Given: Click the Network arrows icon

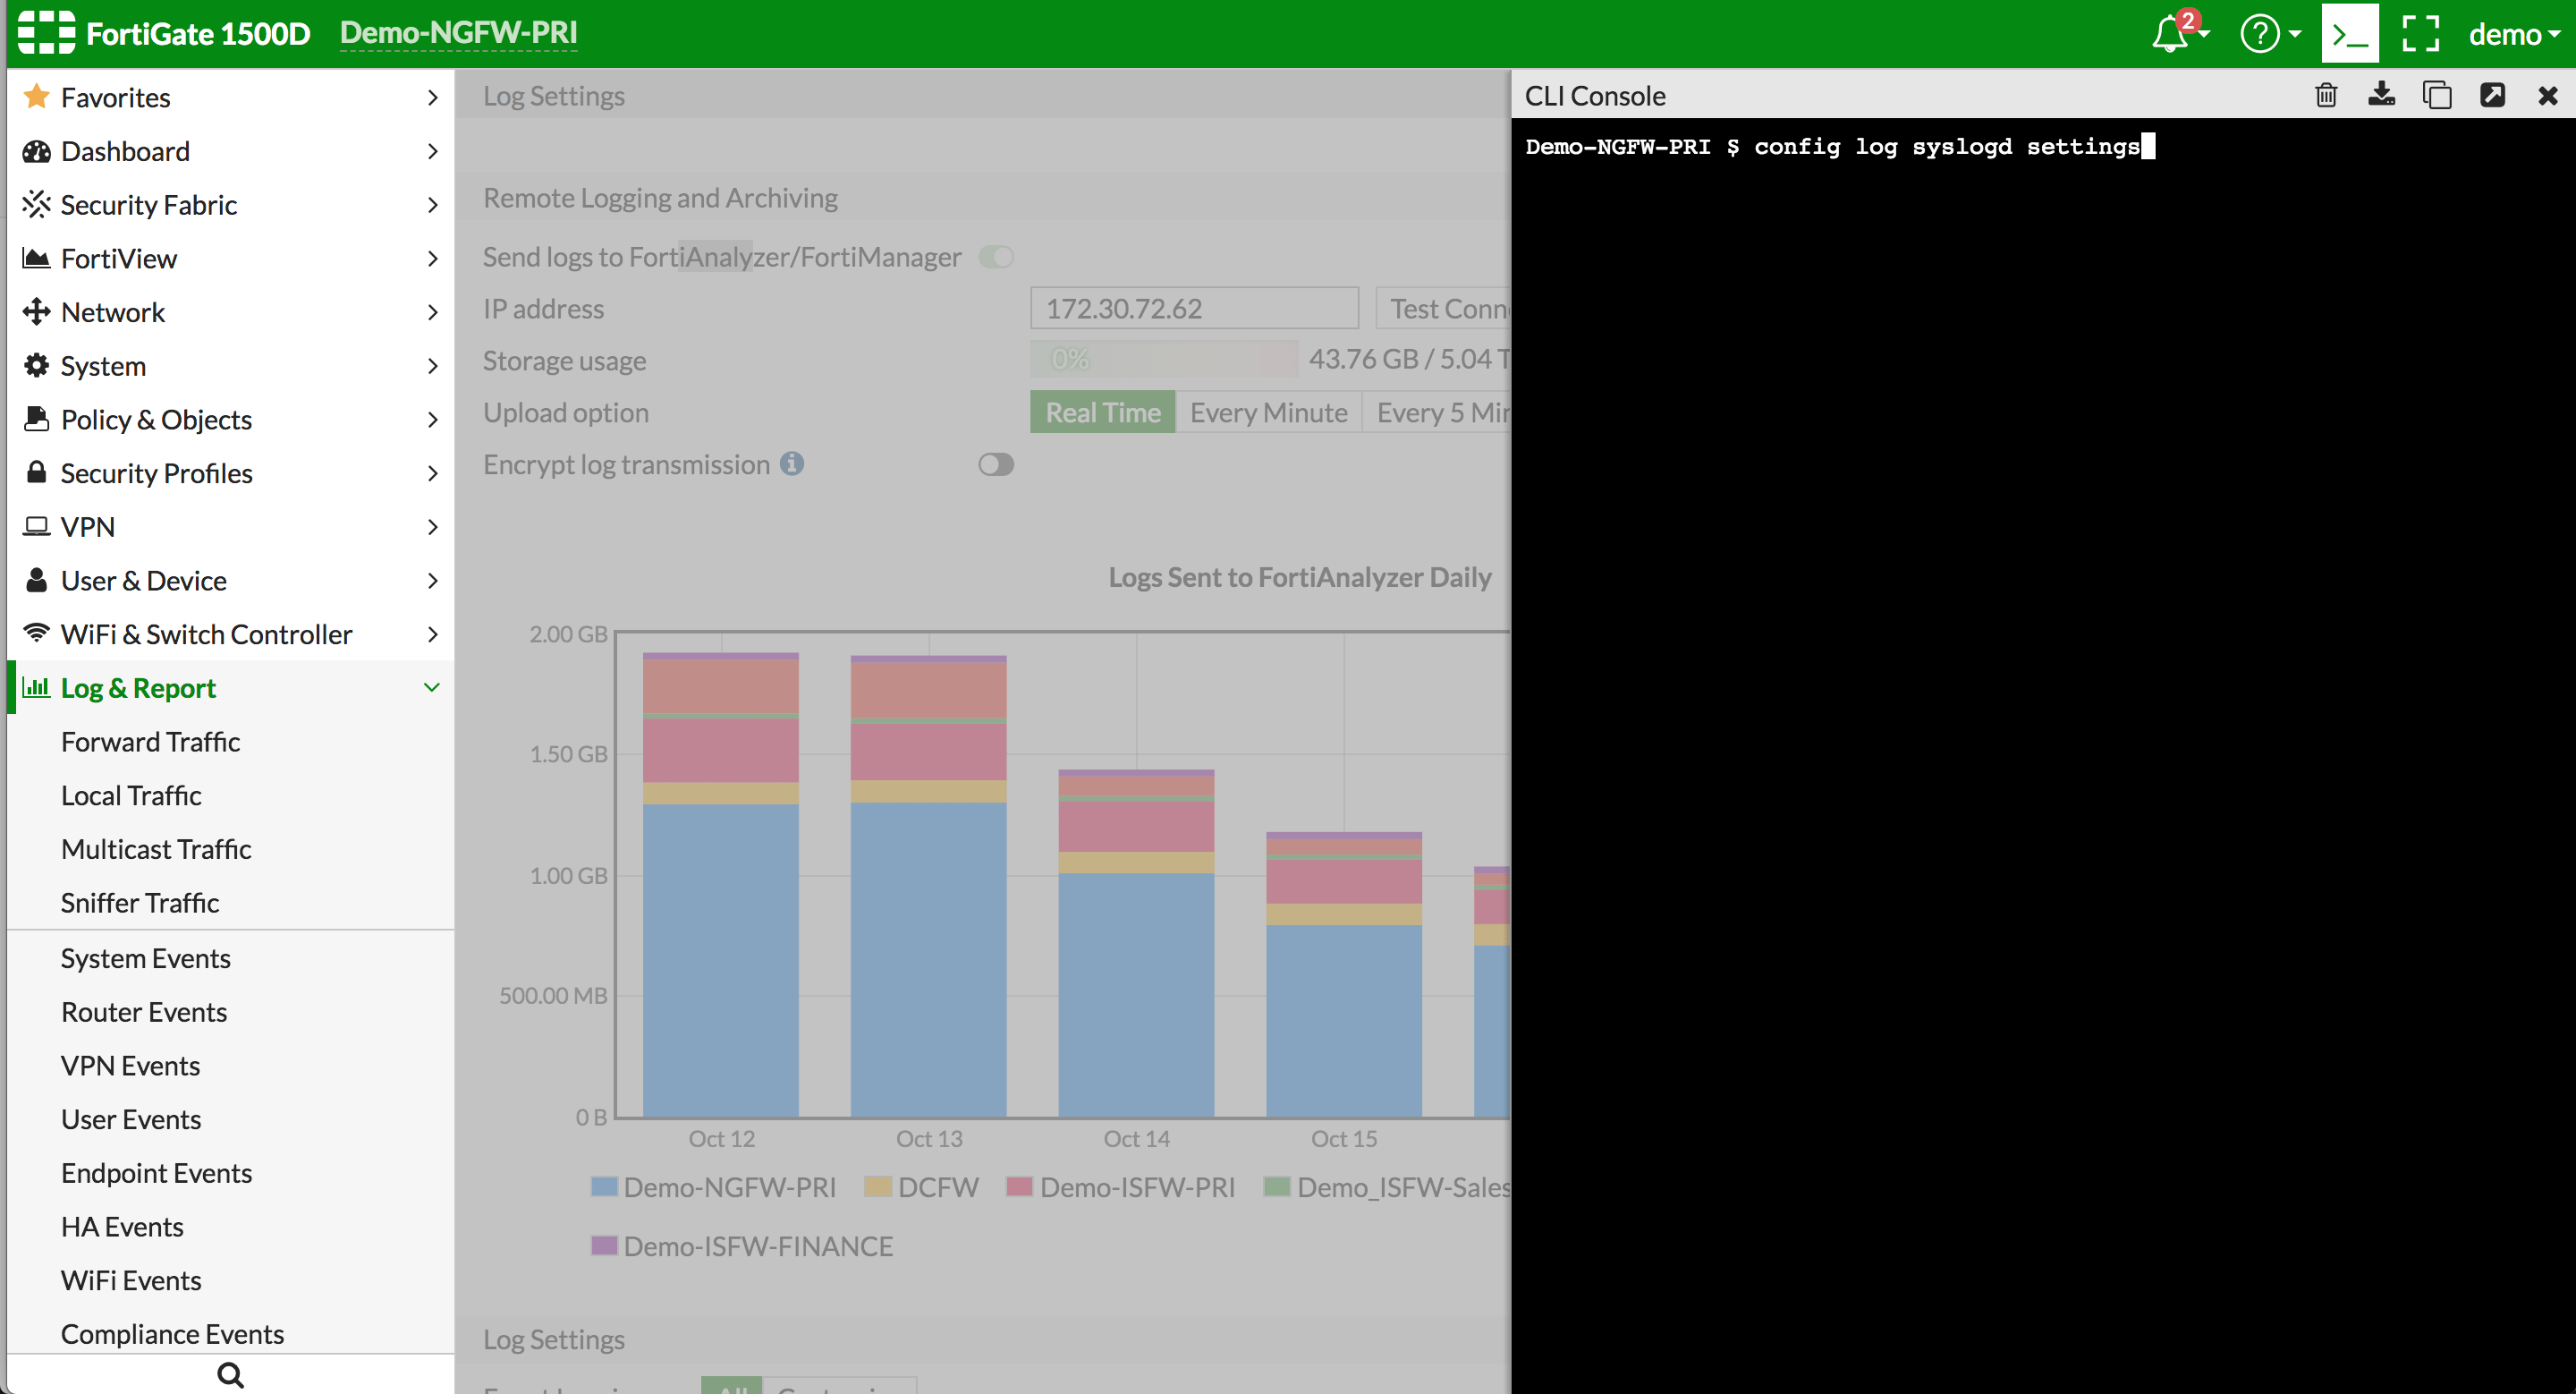Looking at the screenshot, I should point(36,312).
